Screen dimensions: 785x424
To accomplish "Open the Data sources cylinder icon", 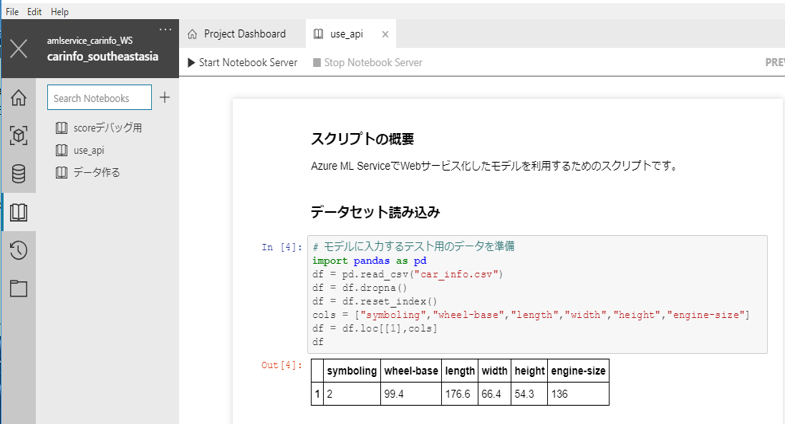I will tap(19, 174).
